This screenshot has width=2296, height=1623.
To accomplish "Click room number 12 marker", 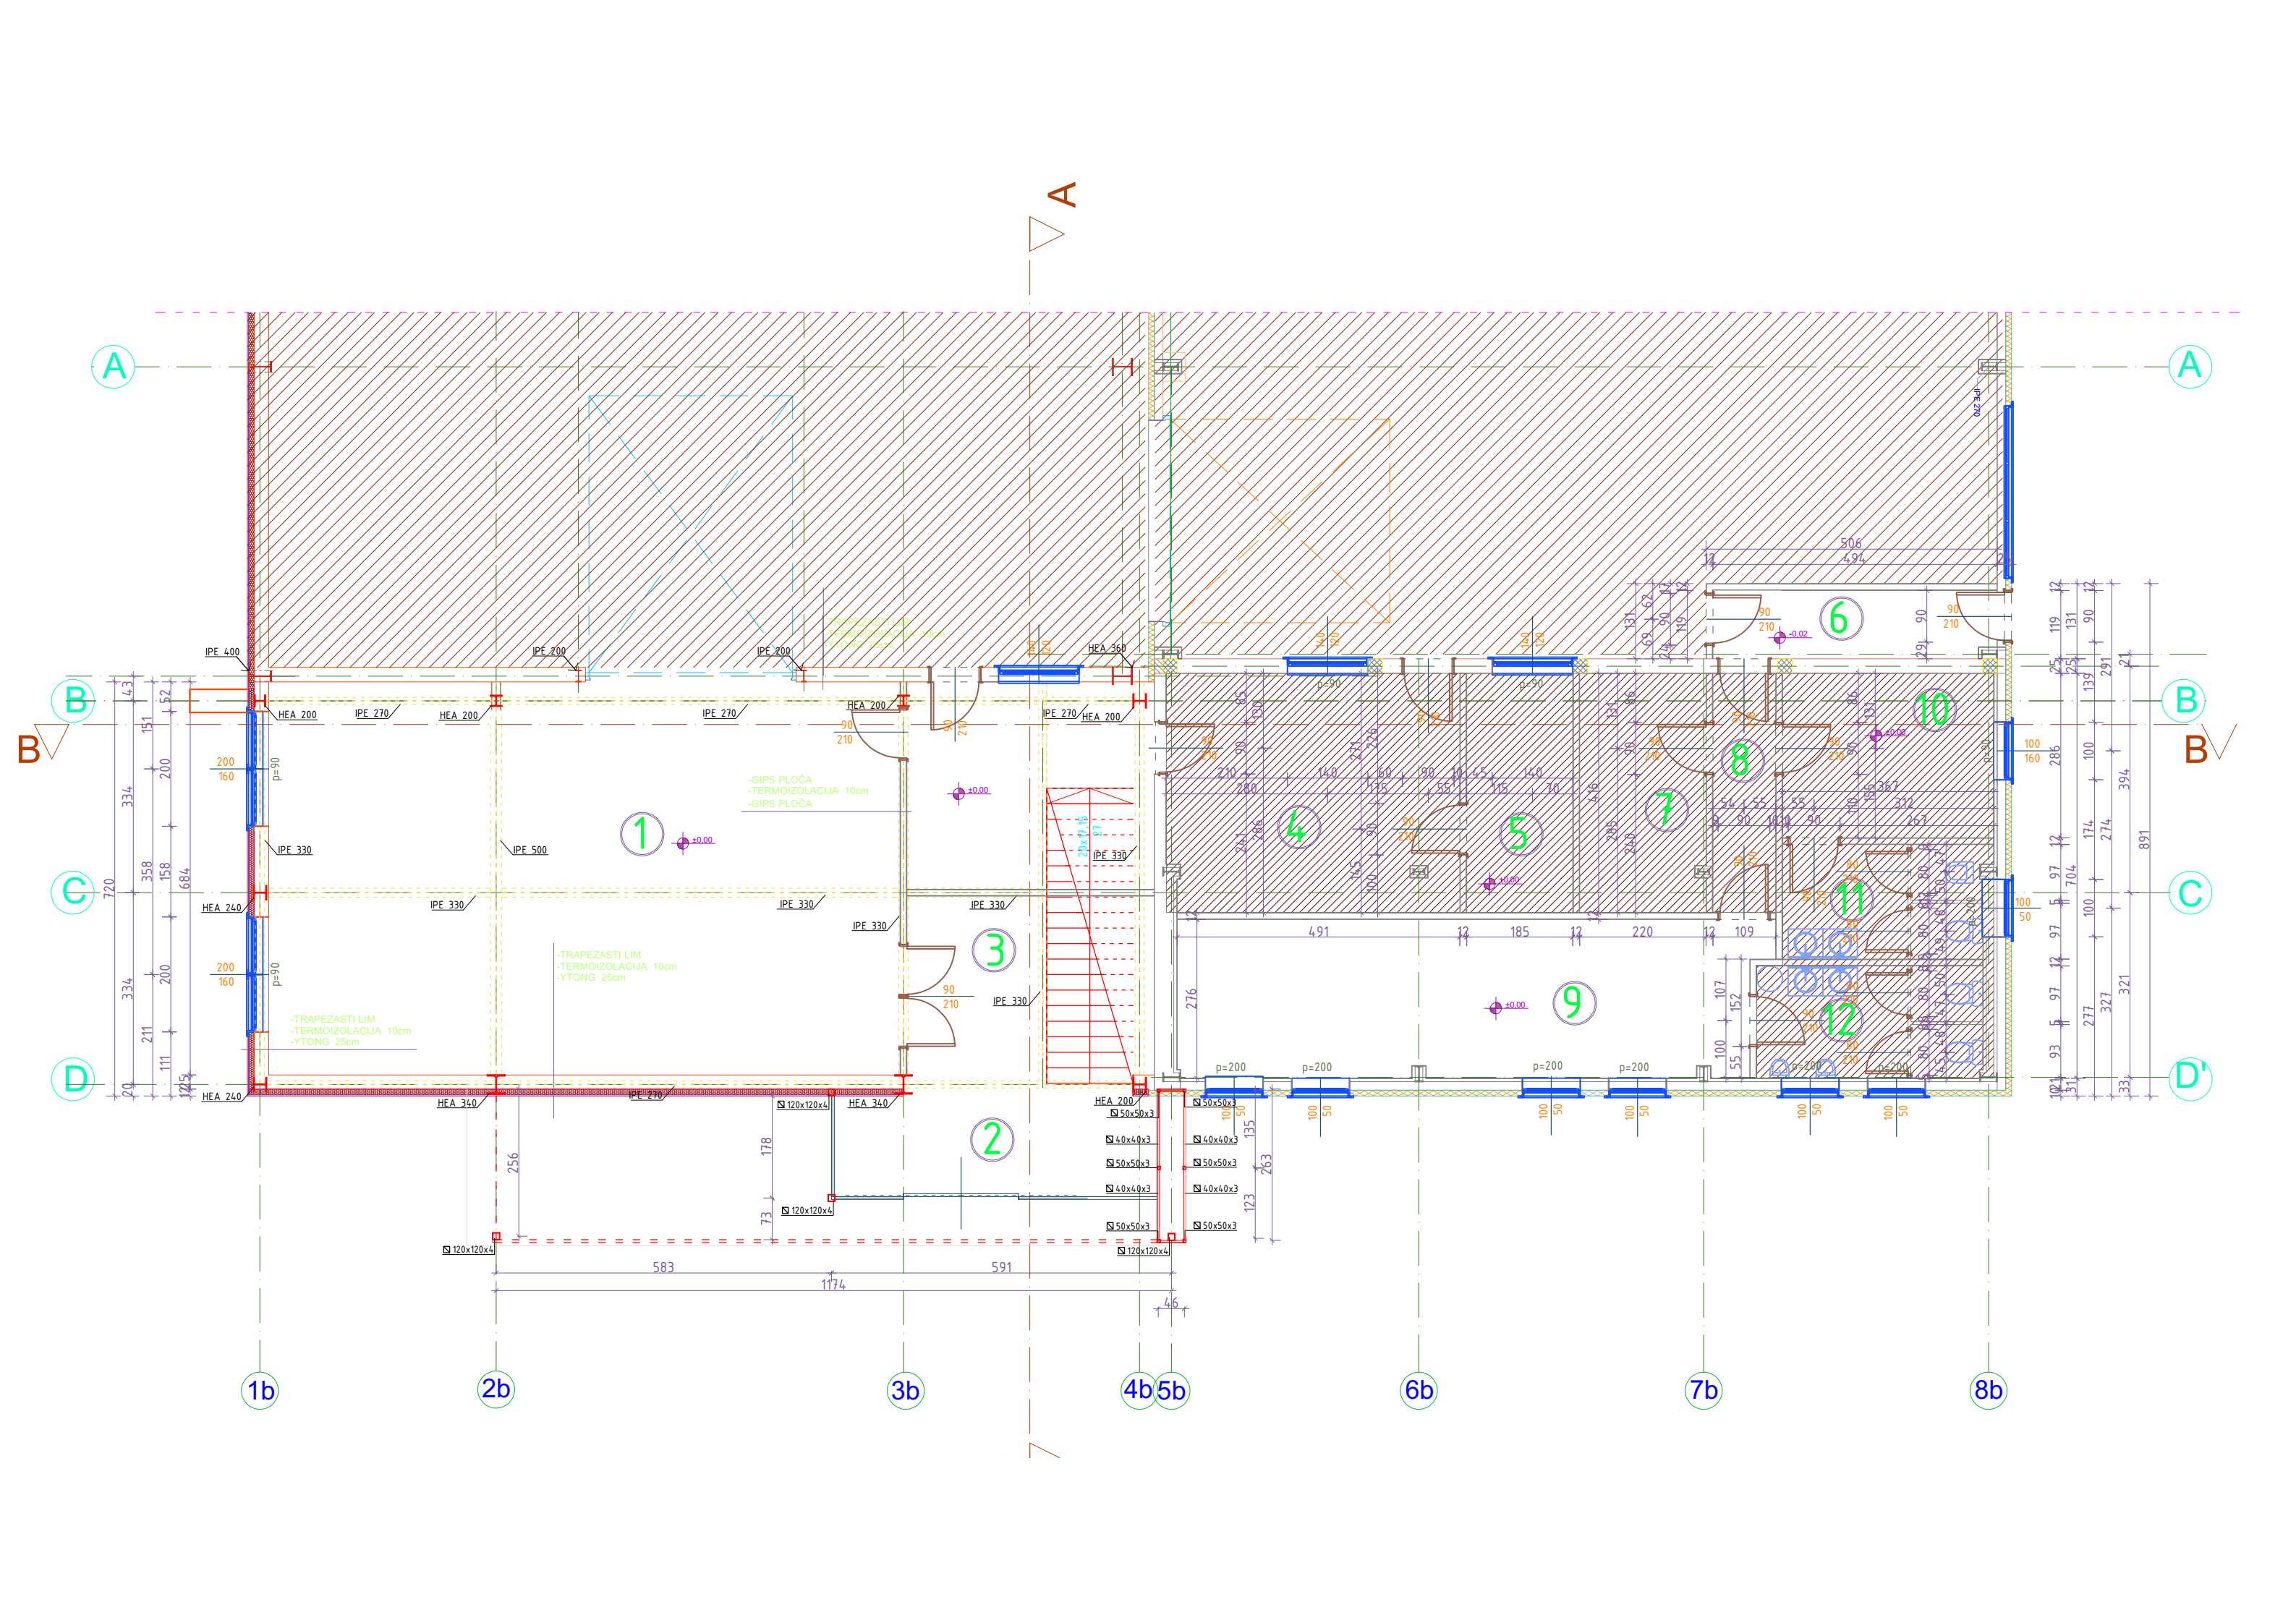I will (x=1841, y=1020).
